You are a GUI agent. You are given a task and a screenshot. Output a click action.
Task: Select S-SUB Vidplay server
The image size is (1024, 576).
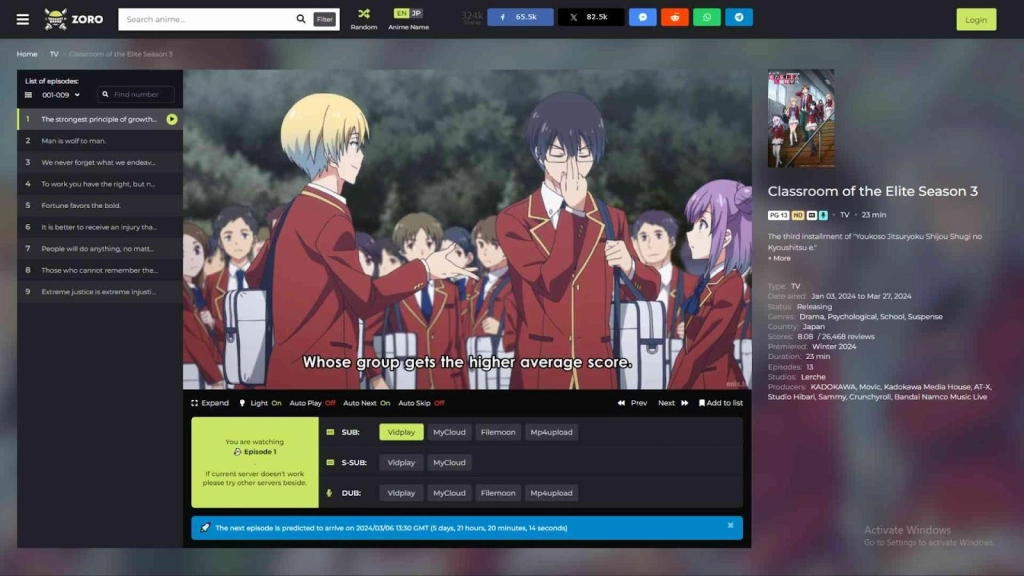[401, 462]
